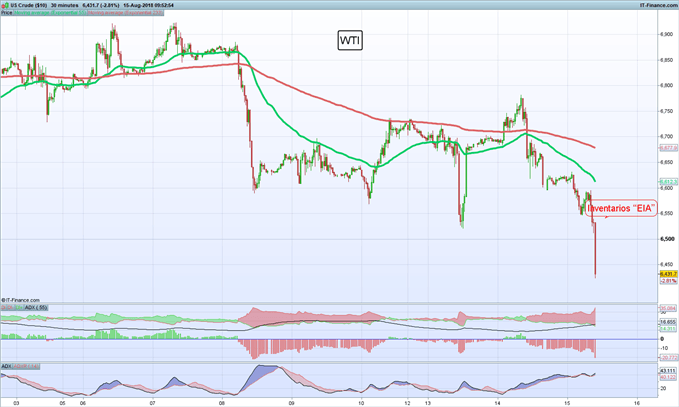Open the IT-Finance.com link at top right

[658, 5]
